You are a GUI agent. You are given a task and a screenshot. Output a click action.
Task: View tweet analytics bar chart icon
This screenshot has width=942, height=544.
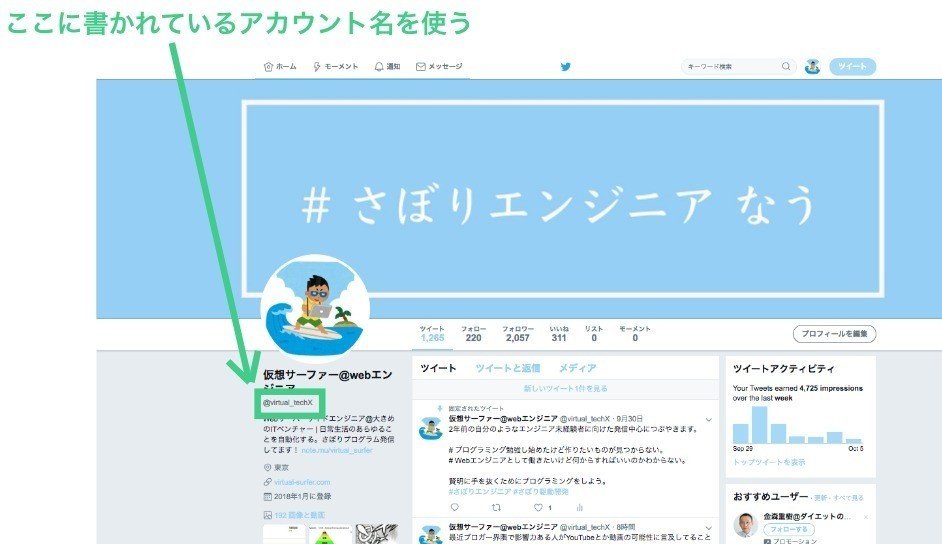(x=580, y=507)
